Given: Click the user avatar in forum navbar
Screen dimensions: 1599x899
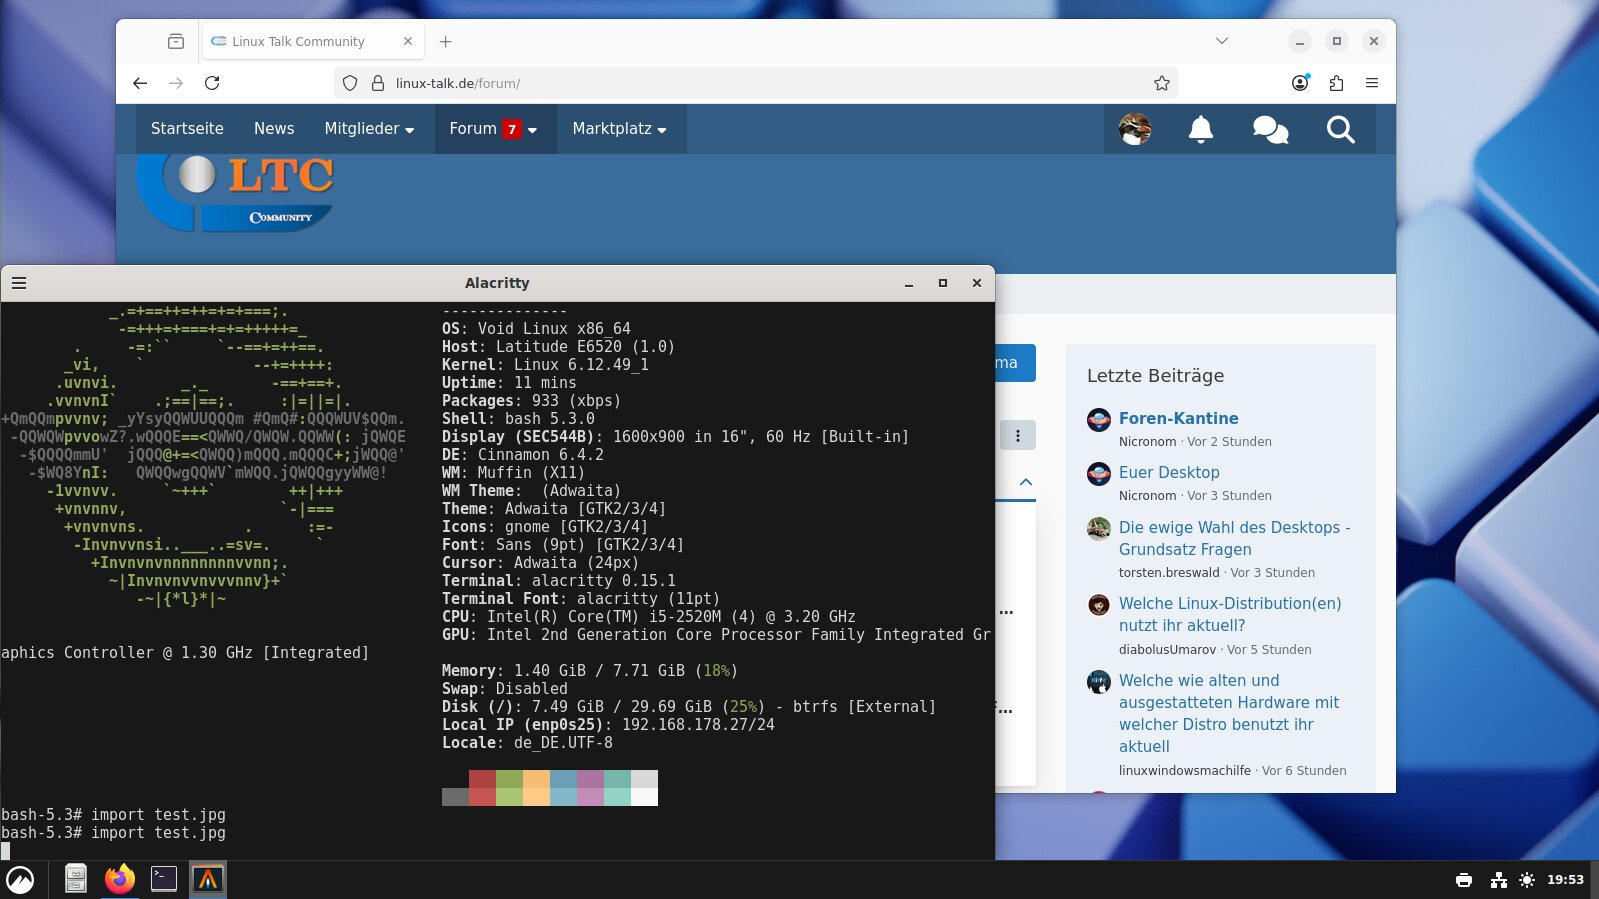Looking at the screenshot, I should pos(1134,129).
